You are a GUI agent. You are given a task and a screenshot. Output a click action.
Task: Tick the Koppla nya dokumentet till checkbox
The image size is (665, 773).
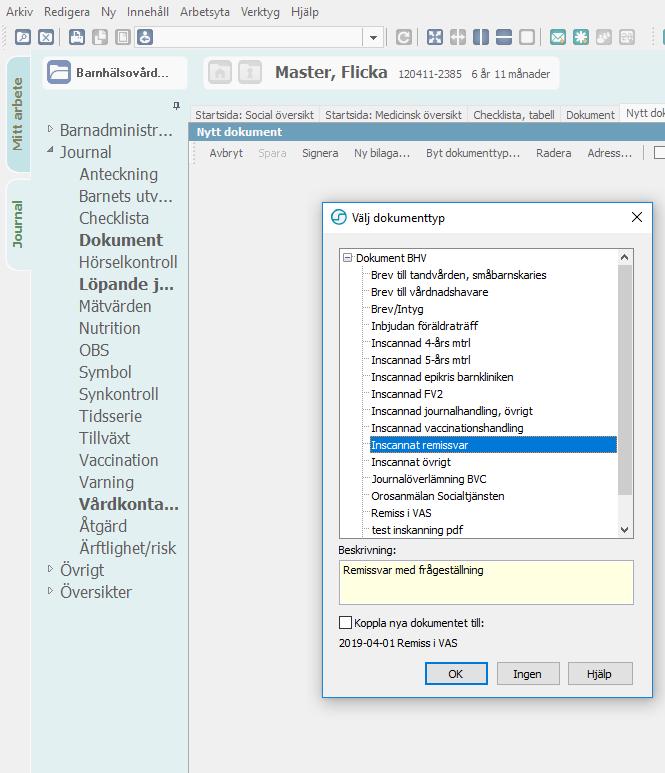(x=346, y=622)
